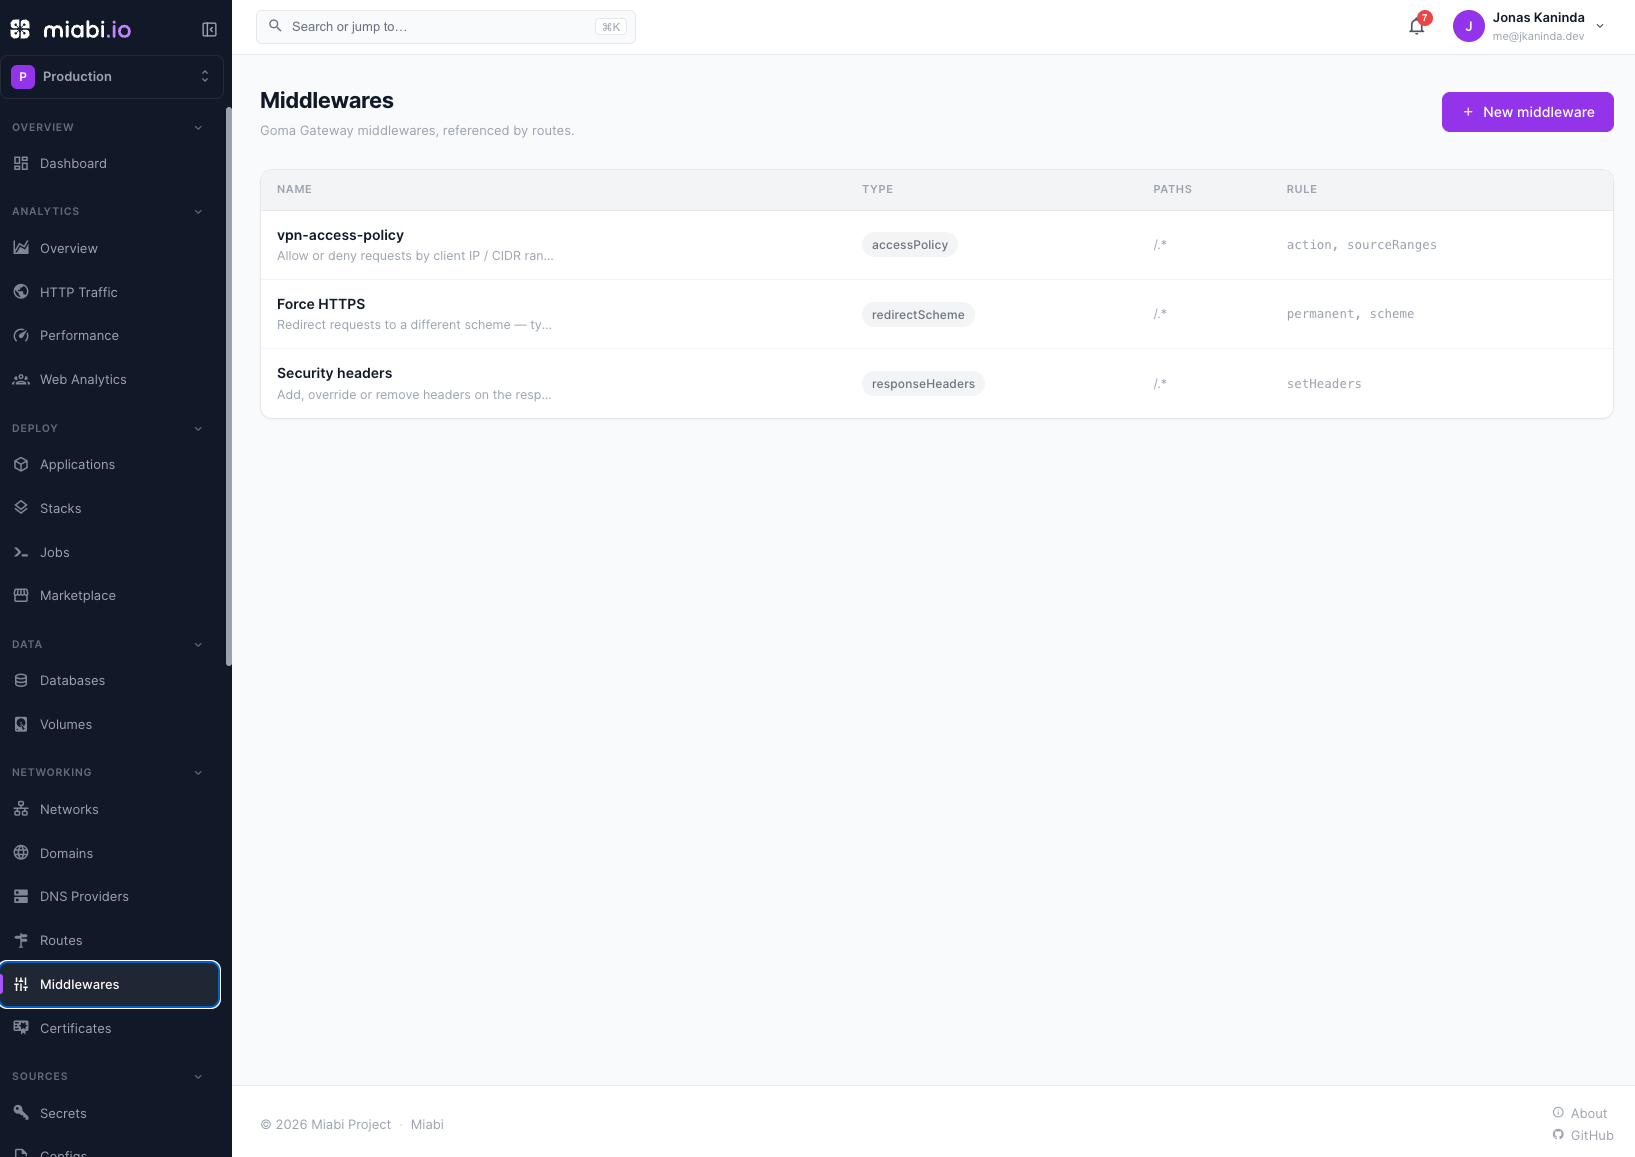Image resolution: width=1635 pixels, height=1157 pixels.
Task: Collapse the DEPLOY sidebar section
Action: pos(198,428)
